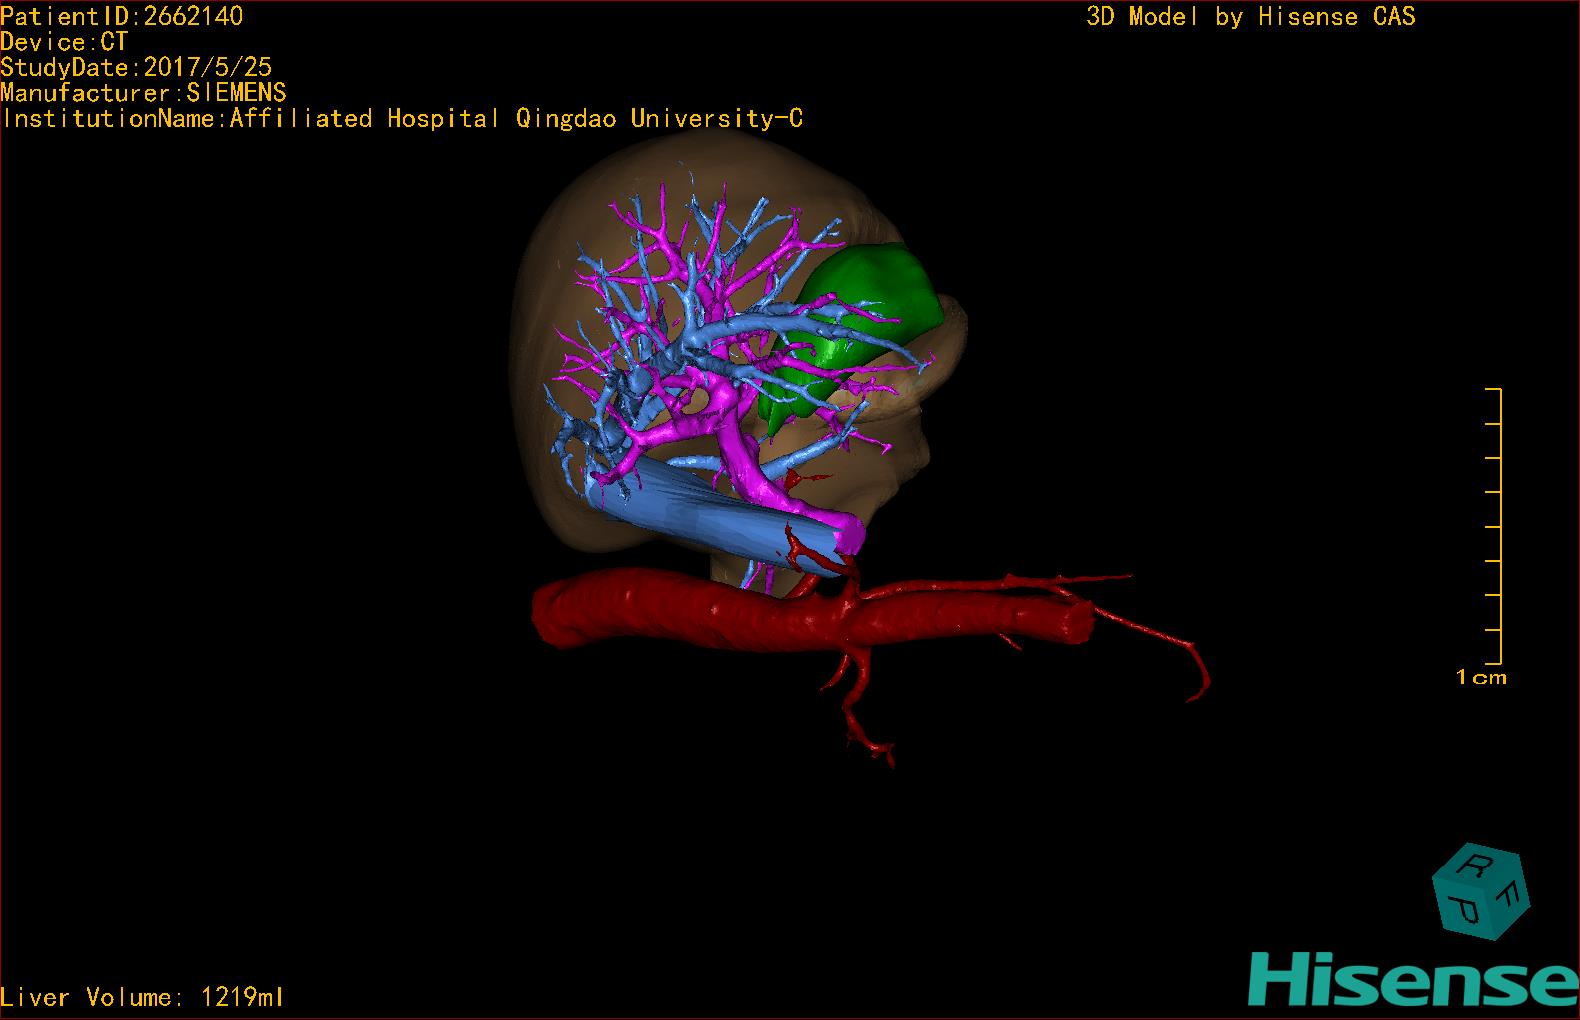Click the 1cm scale ruler

(1494, 526)
